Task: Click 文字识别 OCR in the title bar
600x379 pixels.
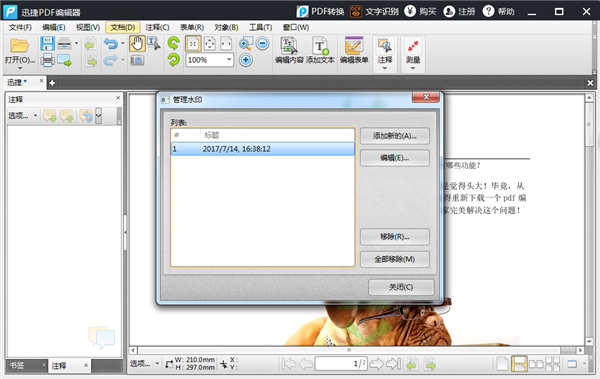Action: (x=374, y=11)
